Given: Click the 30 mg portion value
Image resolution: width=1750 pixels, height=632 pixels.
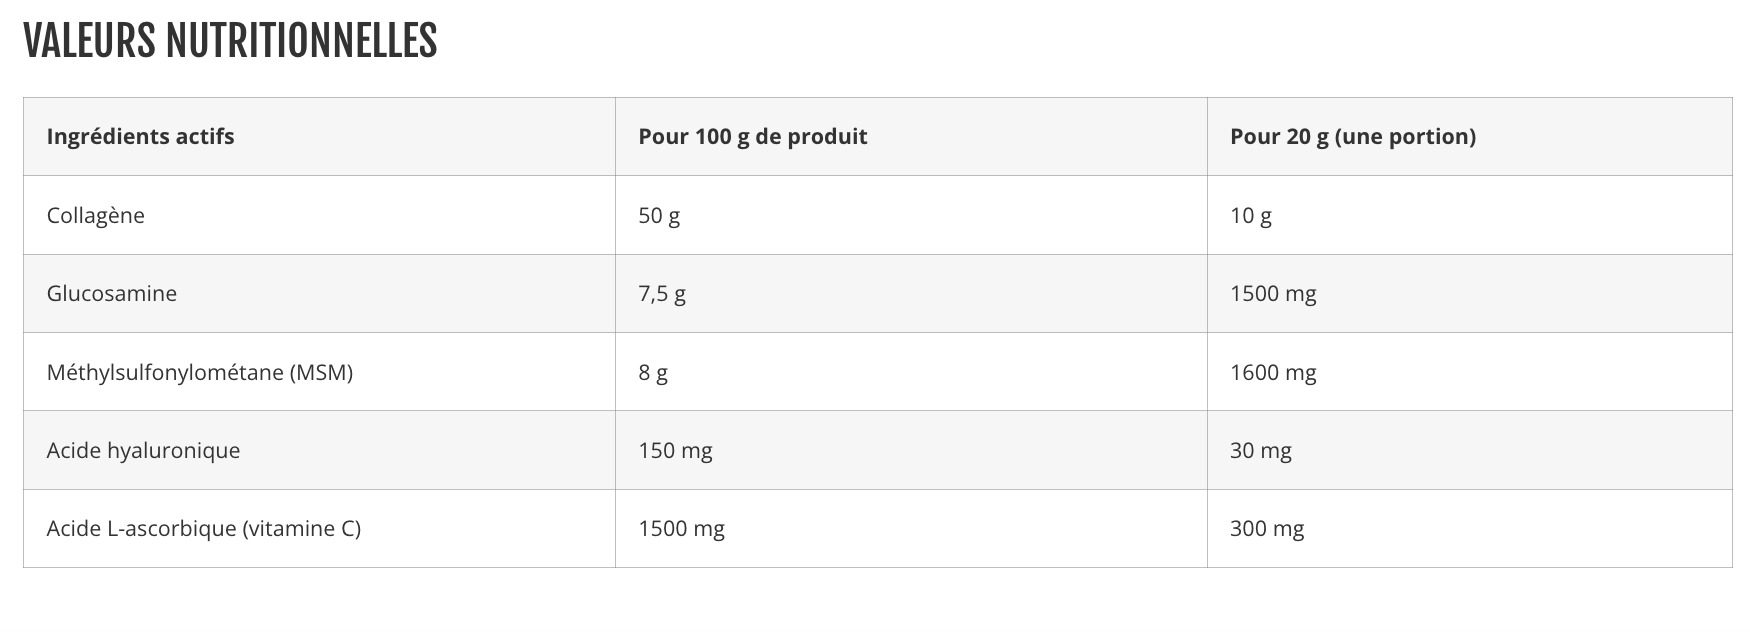Looking at the screenshot, I should [x=1260, y=451].
